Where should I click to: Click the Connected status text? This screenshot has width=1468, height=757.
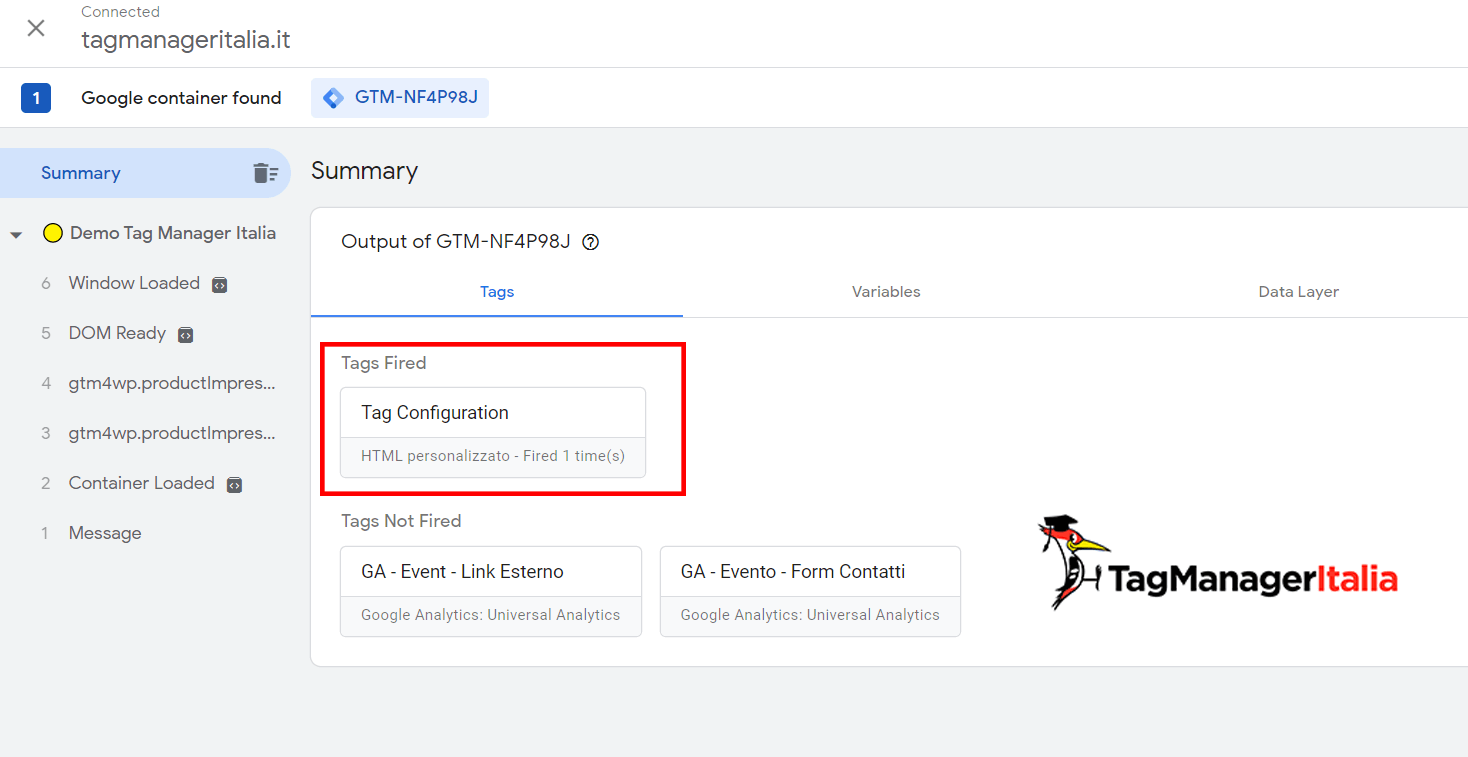120,12
